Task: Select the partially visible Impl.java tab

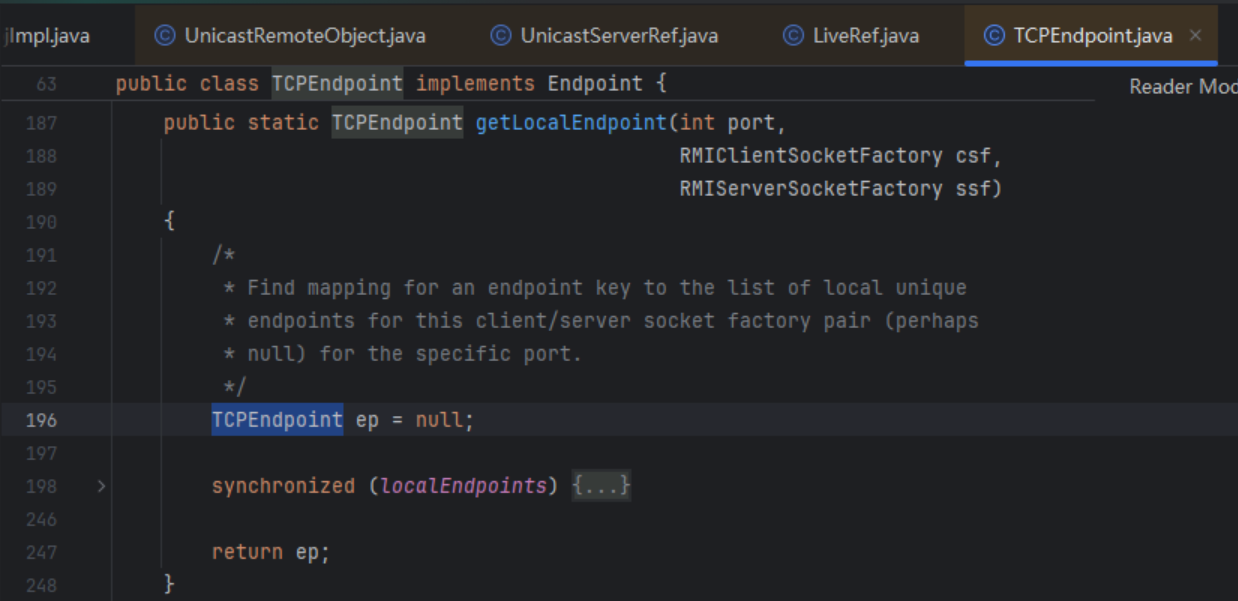Action: click(48, 36)
